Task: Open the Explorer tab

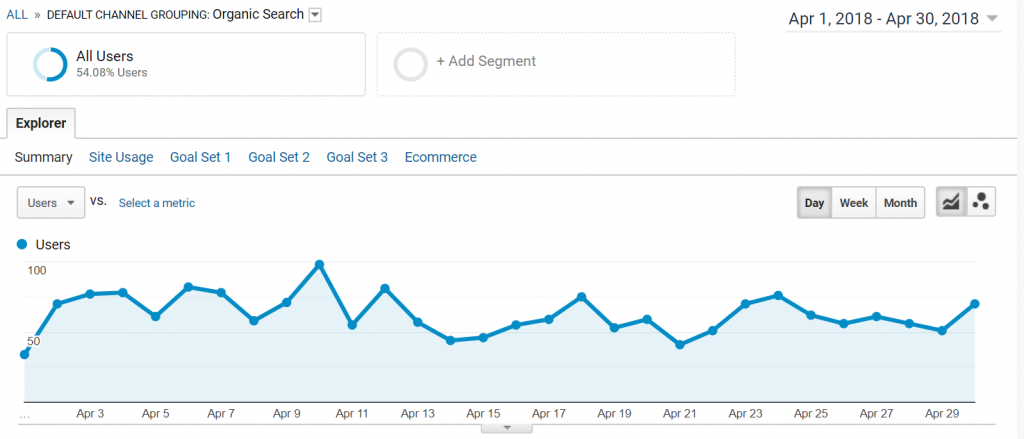Action: click(41, 123)
